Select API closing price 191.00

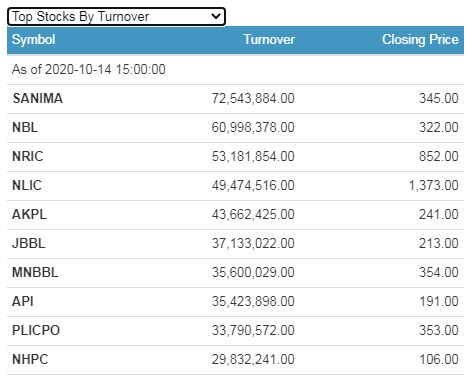tap(439, 301)
